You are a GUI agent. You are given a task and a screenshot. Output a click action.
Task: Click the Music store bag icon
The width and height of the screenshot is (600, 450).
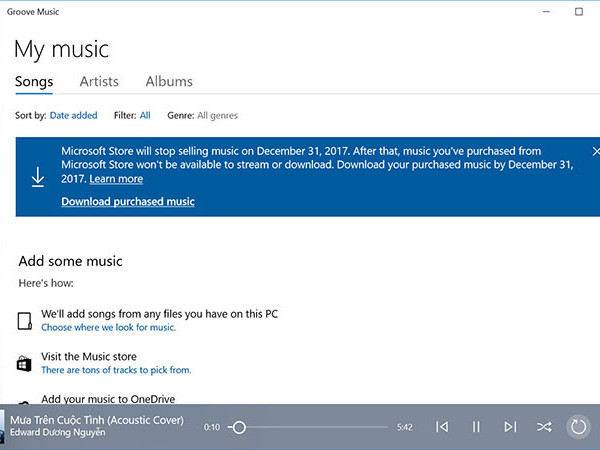(x=24, y=364)
